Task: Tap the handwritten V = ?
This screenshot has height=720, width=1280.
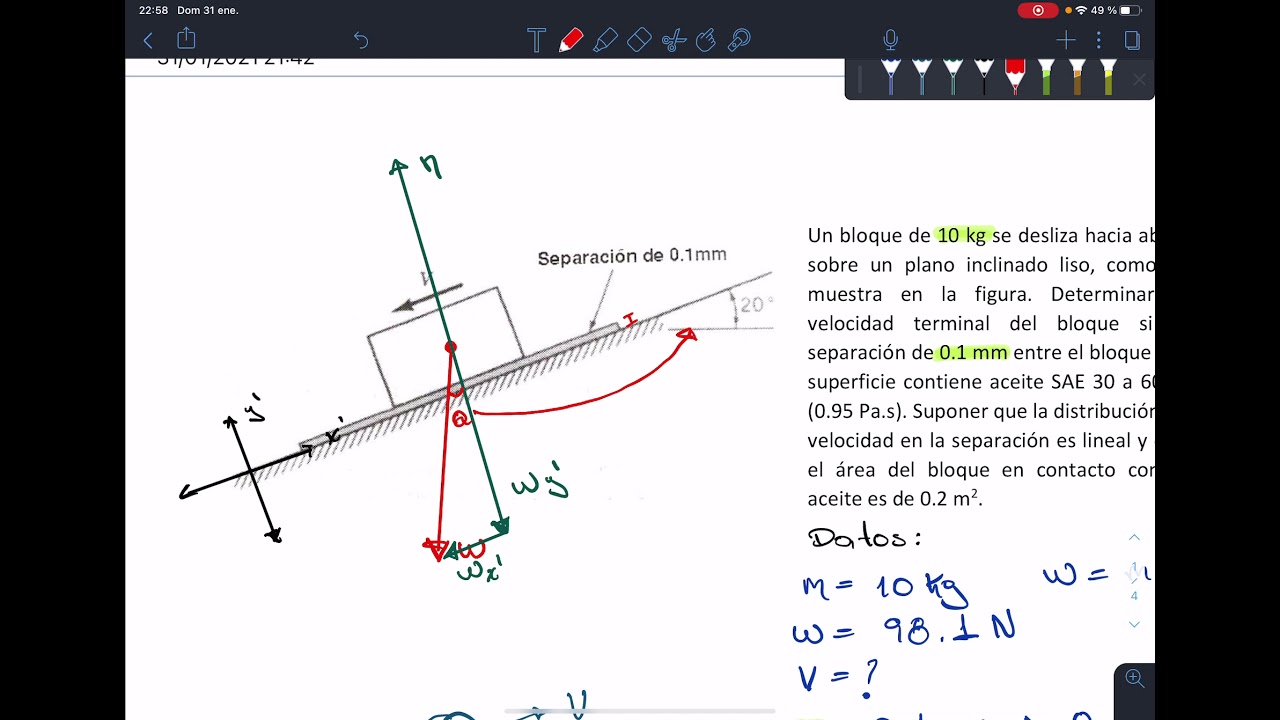Action: [839, 679]
